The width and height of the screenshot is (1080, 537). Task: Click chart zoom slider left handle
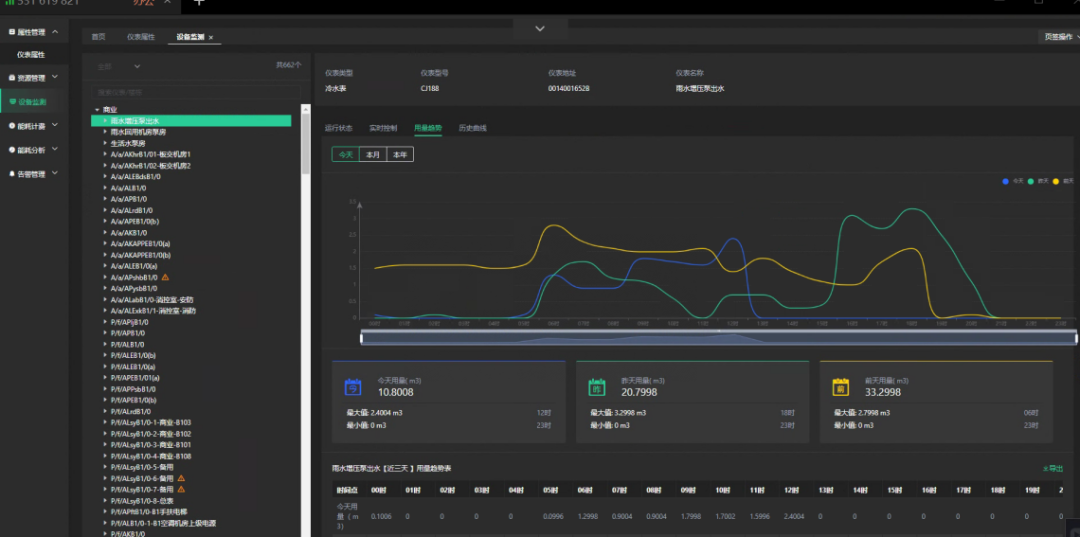tap(362, 338)
